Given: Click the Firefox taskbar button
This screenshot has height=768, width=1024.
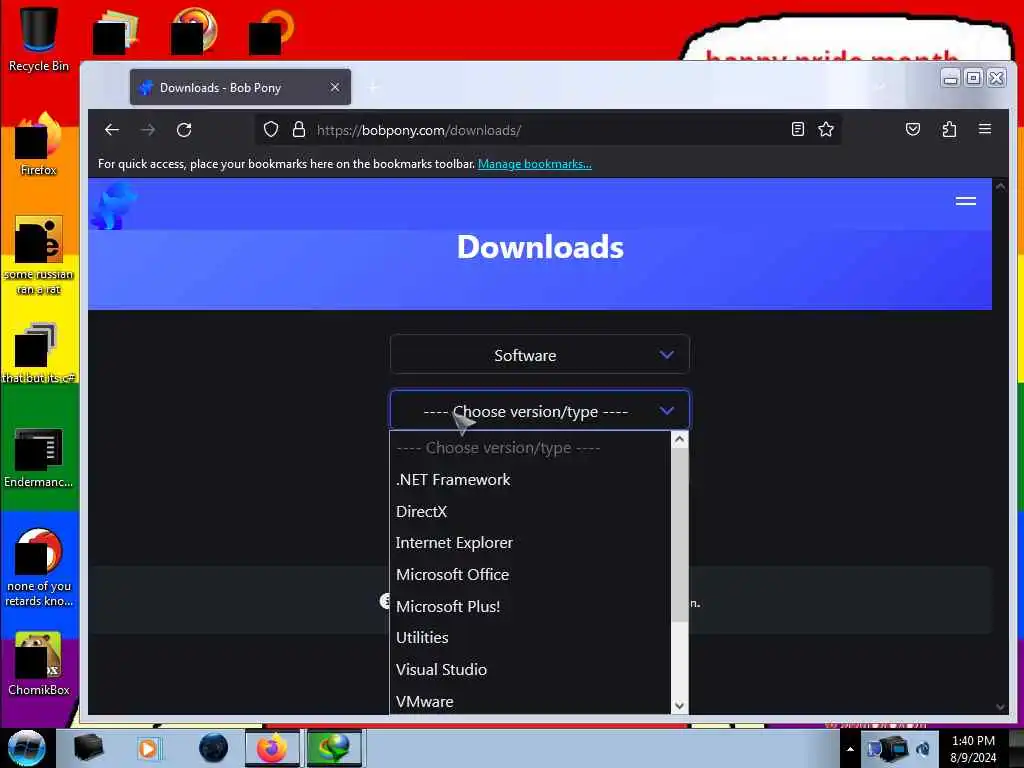Looking at the screenshot, I should (272, 748).
